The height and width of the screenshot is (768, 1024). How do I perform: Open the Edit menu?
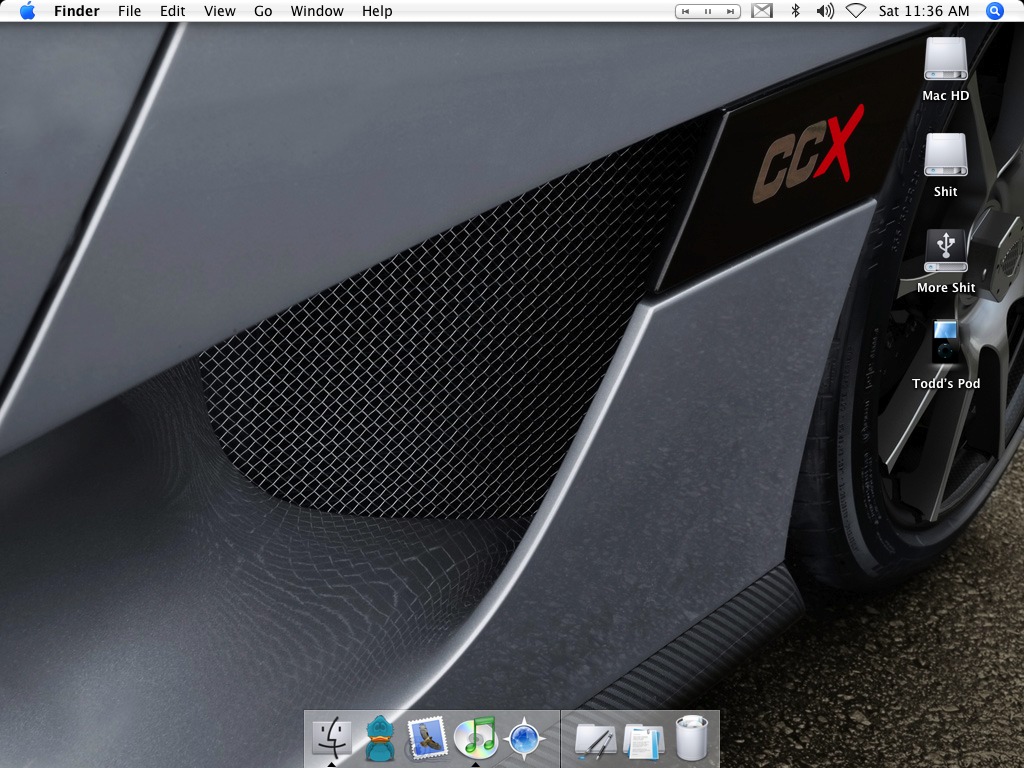click(x=172, y=11)
